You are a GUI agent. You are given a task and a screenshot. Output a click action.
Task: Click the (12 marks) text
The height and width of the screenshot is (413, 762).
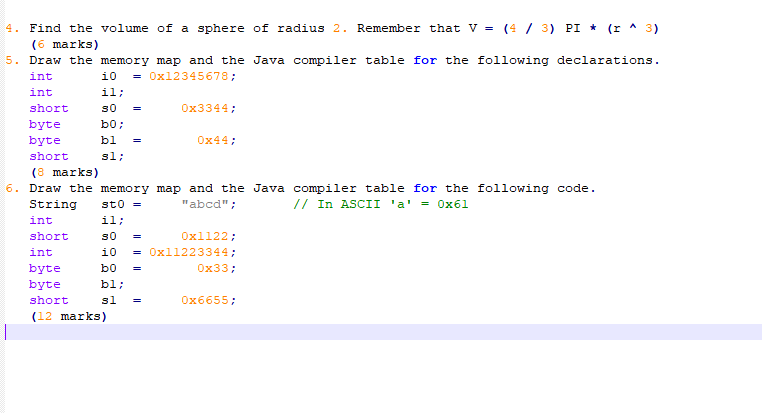click(69, 316)
